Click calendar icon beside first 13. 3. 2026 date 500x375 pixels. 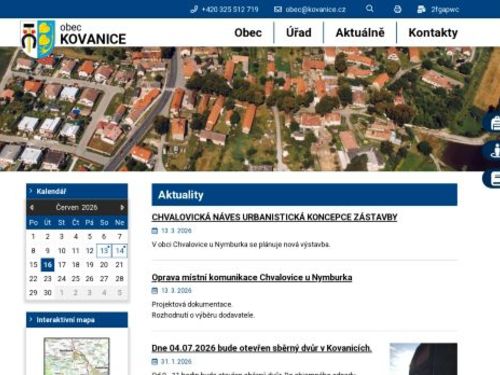pyautogui.click(x=155, y=231)
